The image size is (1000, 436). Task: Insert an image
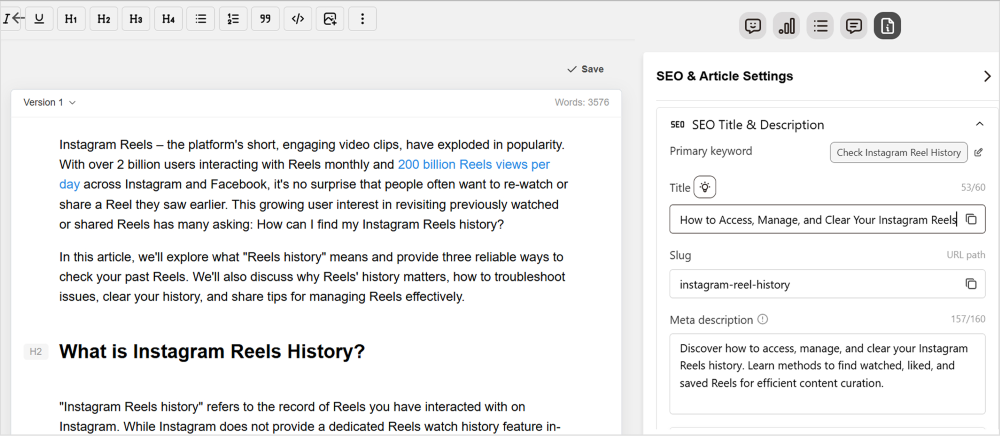click(x=330, y=18)
